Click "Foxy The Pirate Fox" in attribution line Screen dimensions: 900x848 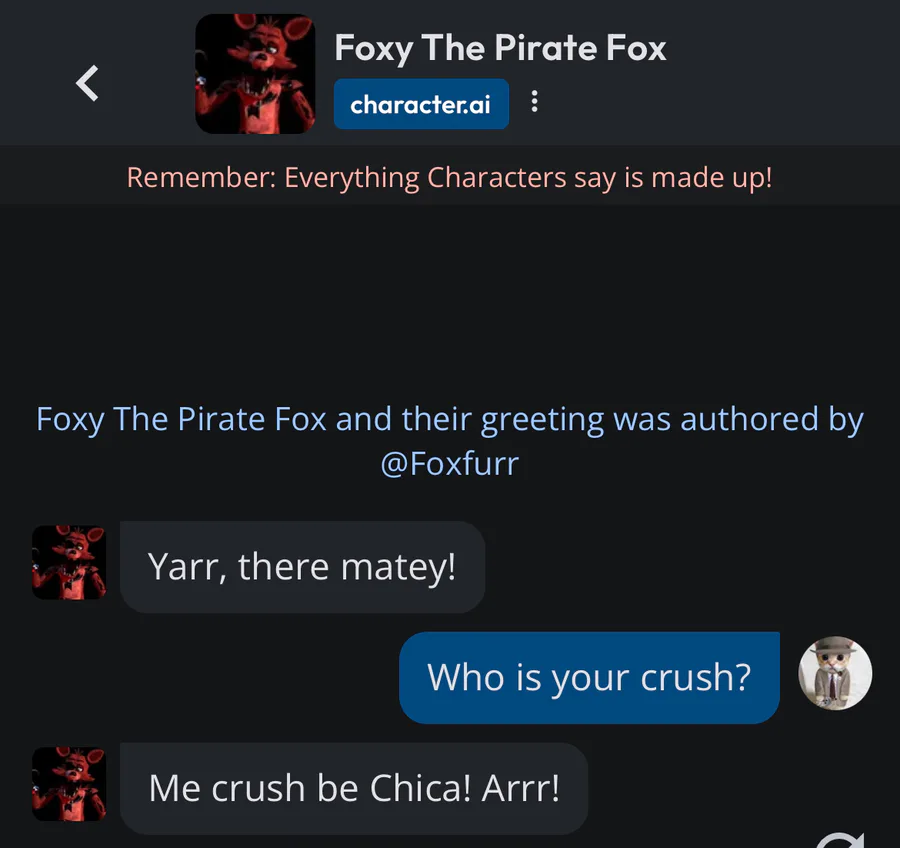(181, 419)
